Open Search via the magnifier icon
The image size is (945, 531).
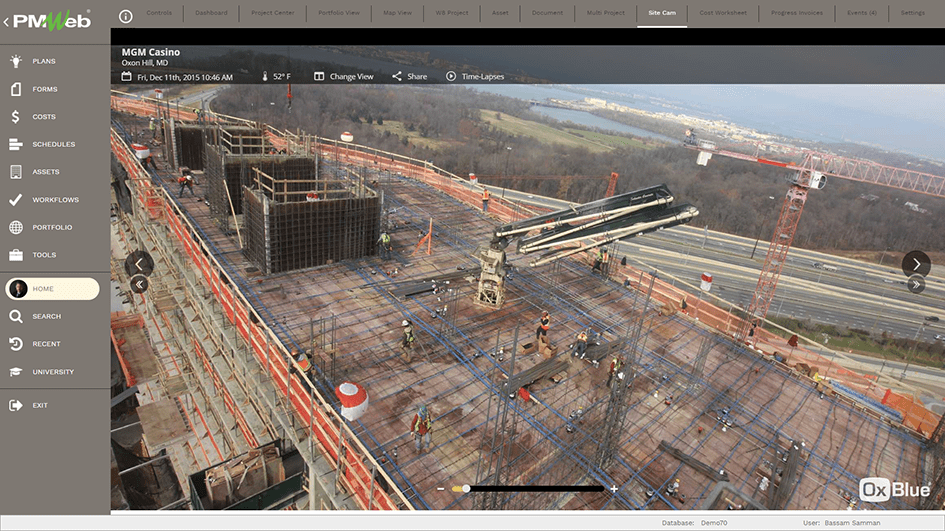[16, 316]
